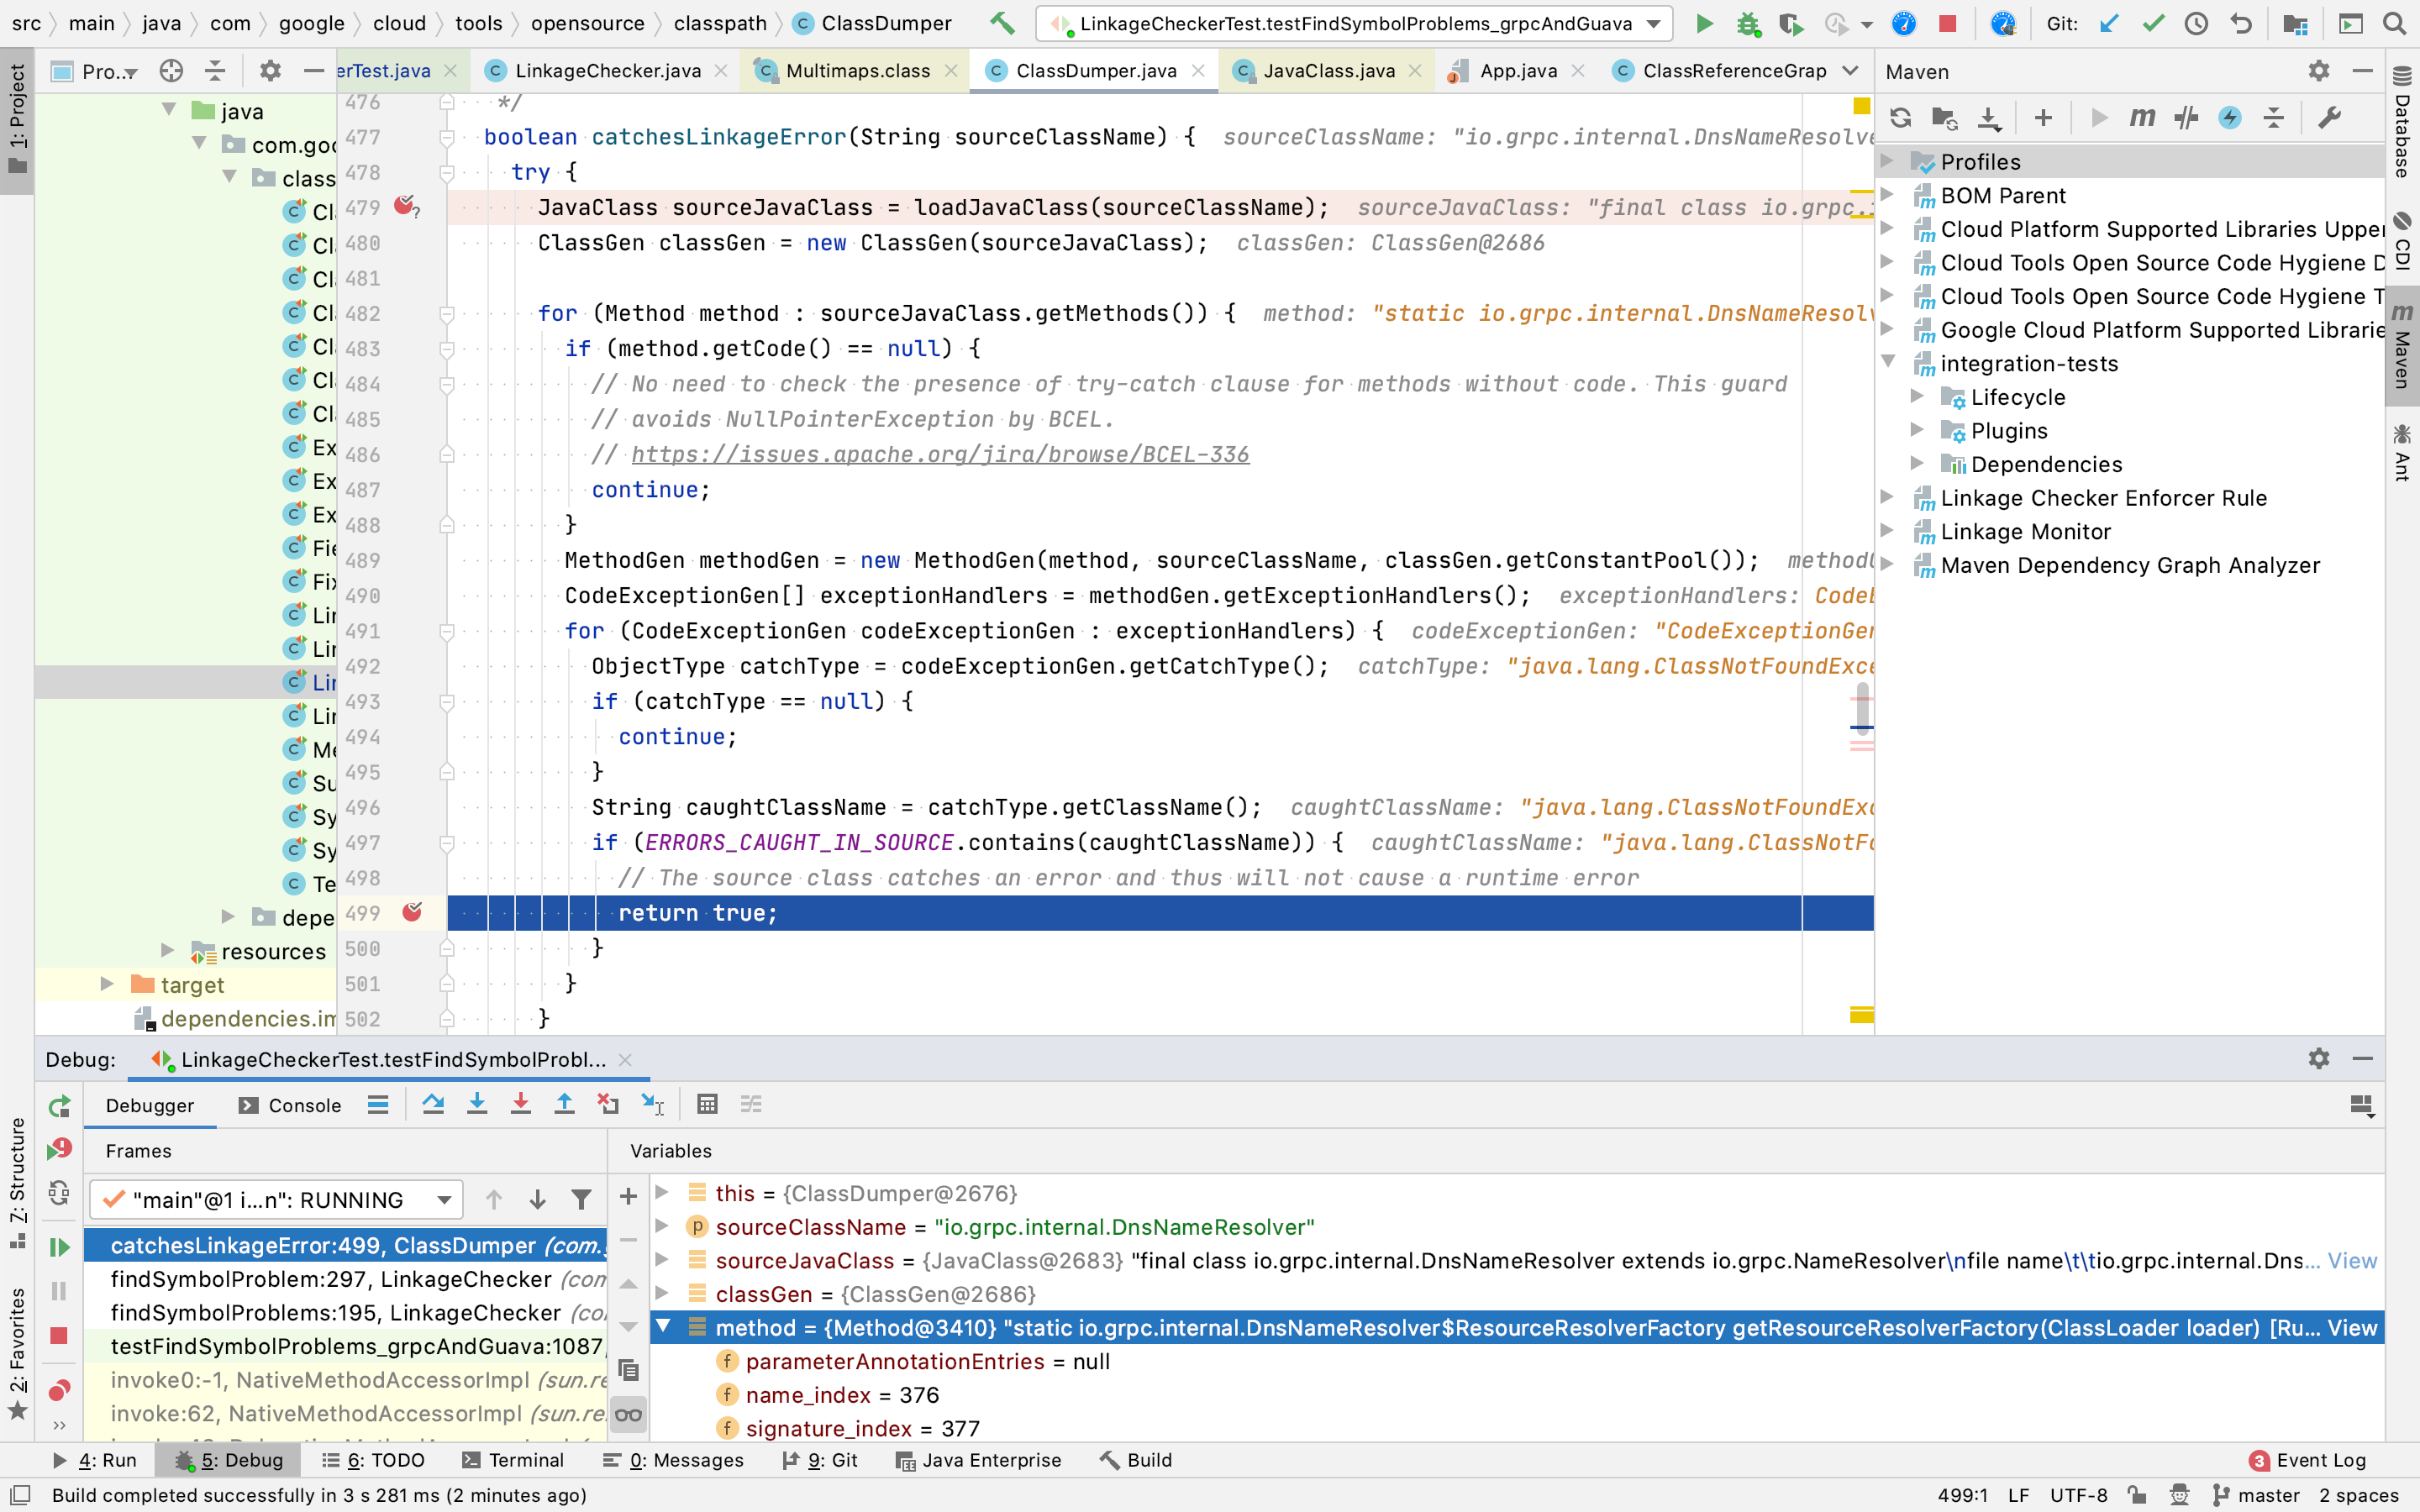Open Evaluate Expression calculator icon
2420x1512 pixels.
point(707,1104)
